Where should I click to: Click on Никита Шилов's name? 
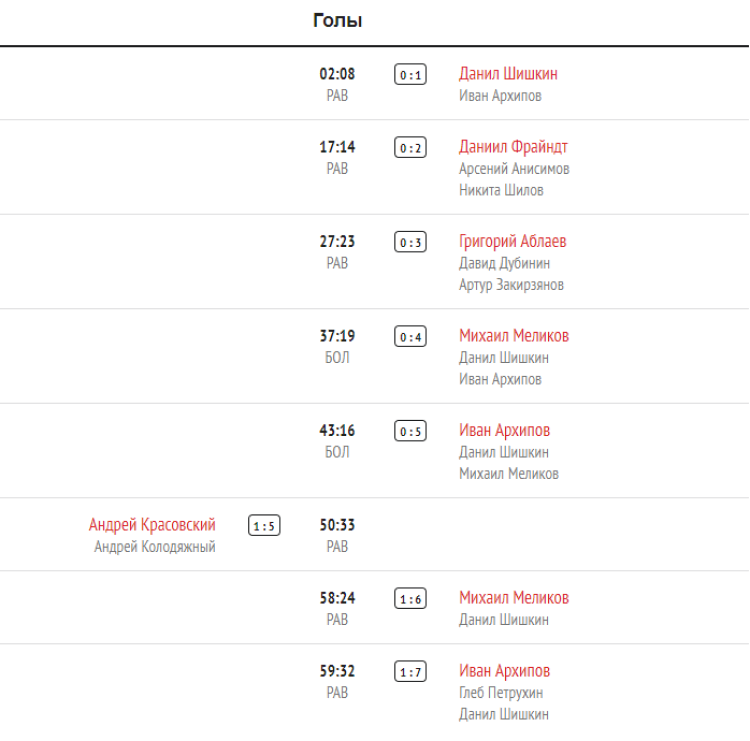point(501,190)
